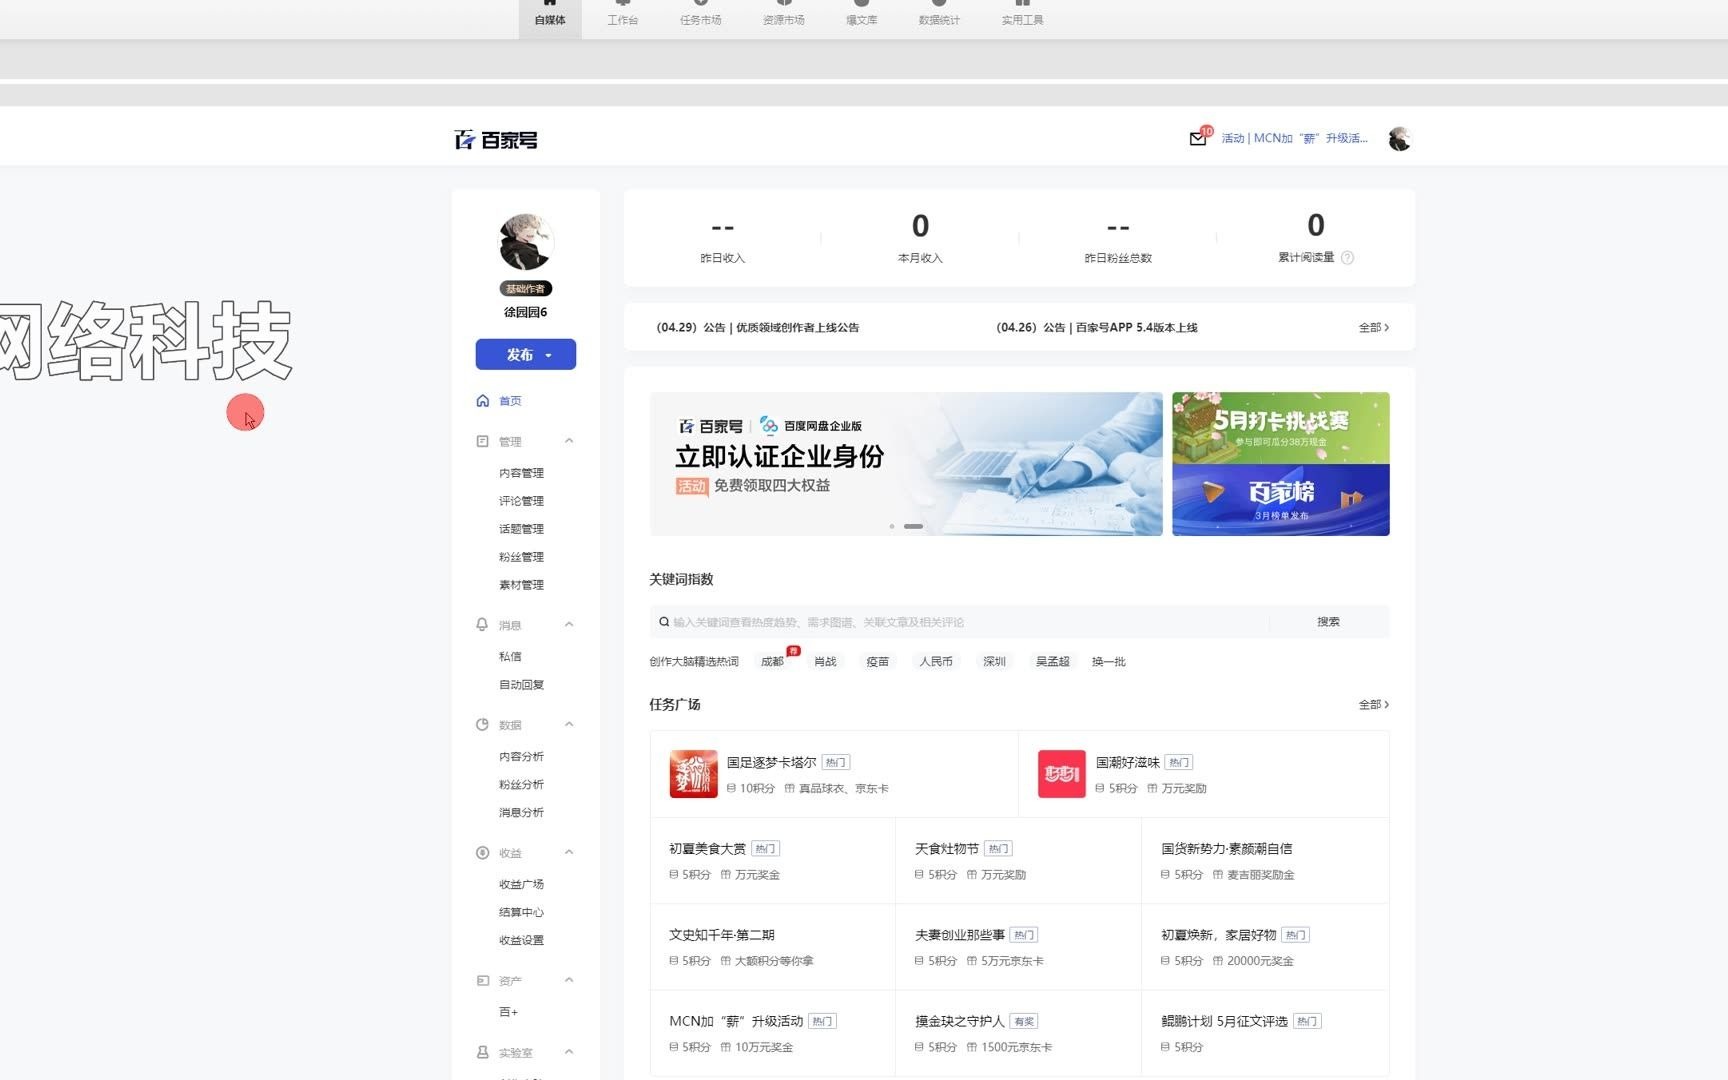Open the mail notification envelope icon

tap(1197, 139)
